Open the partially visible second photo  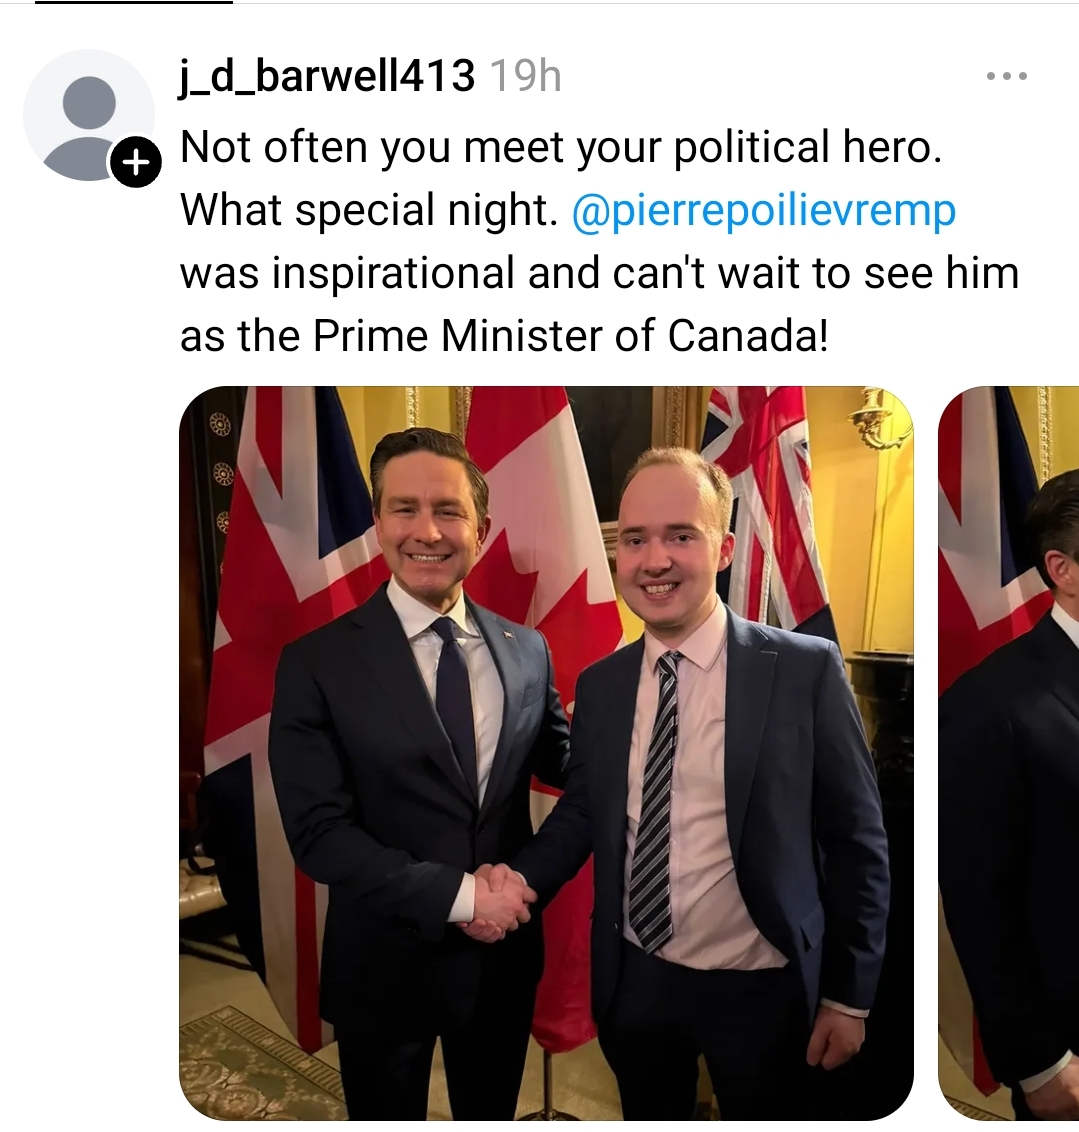click(x=1008, y=753)
